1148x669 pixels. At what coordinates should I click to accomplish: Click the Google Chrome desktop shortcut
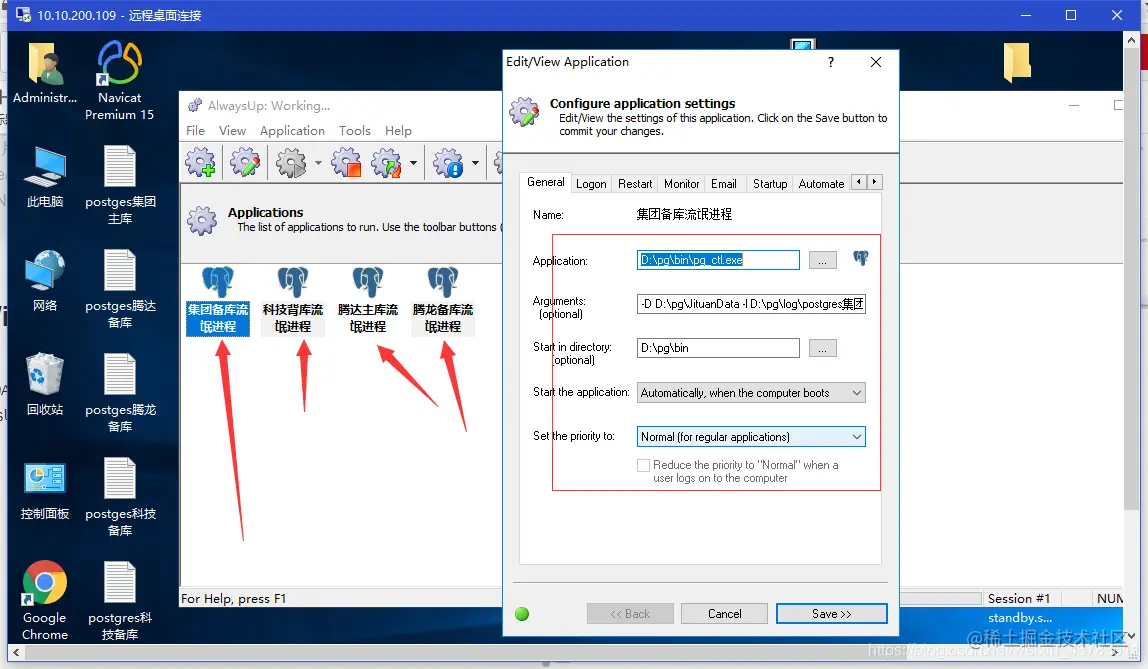[45, 601]
